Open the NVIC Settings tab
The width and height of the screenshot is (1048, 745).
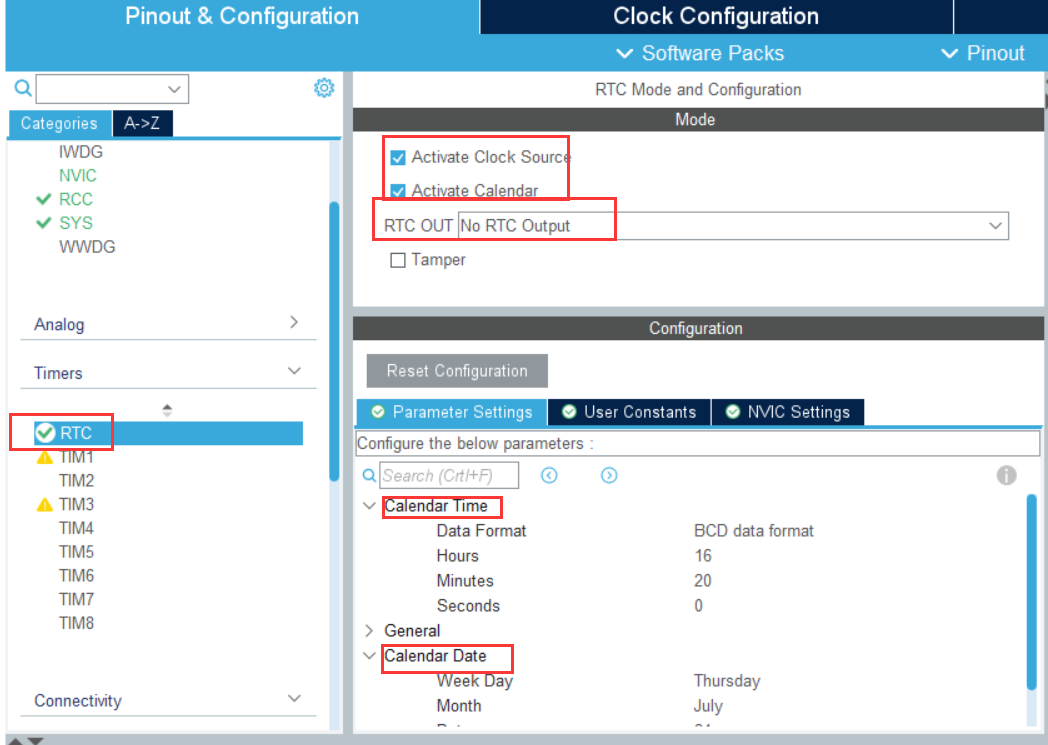787,412
